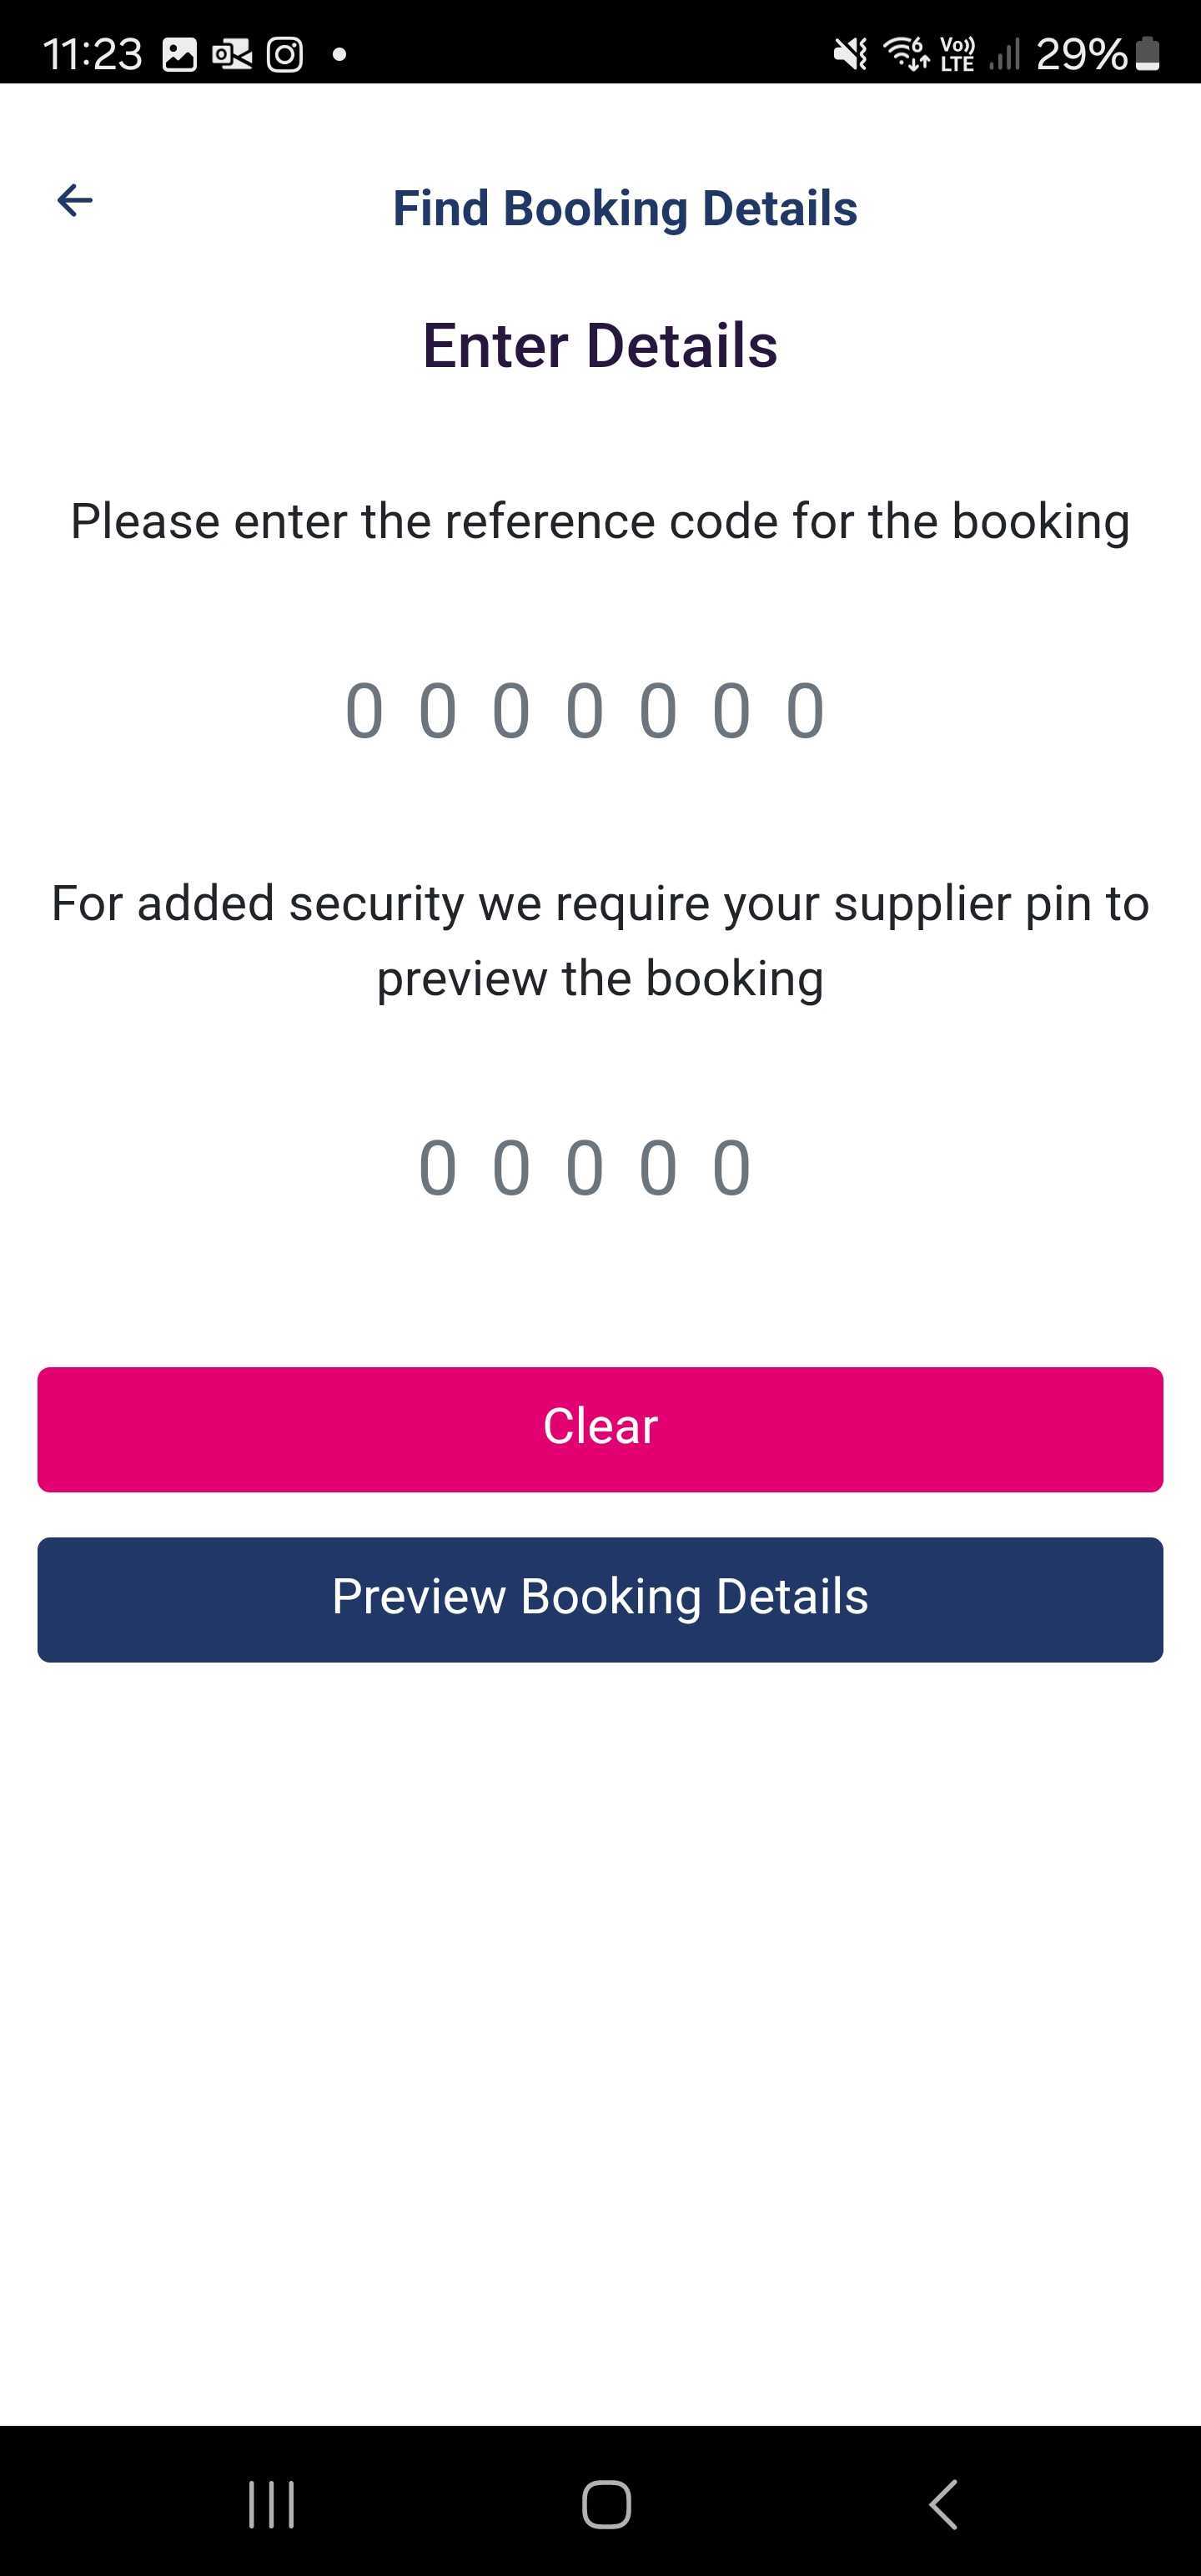1201x2576 pixels.
Task: Tap the Instagram notification icon
Action: coord(285,54)
